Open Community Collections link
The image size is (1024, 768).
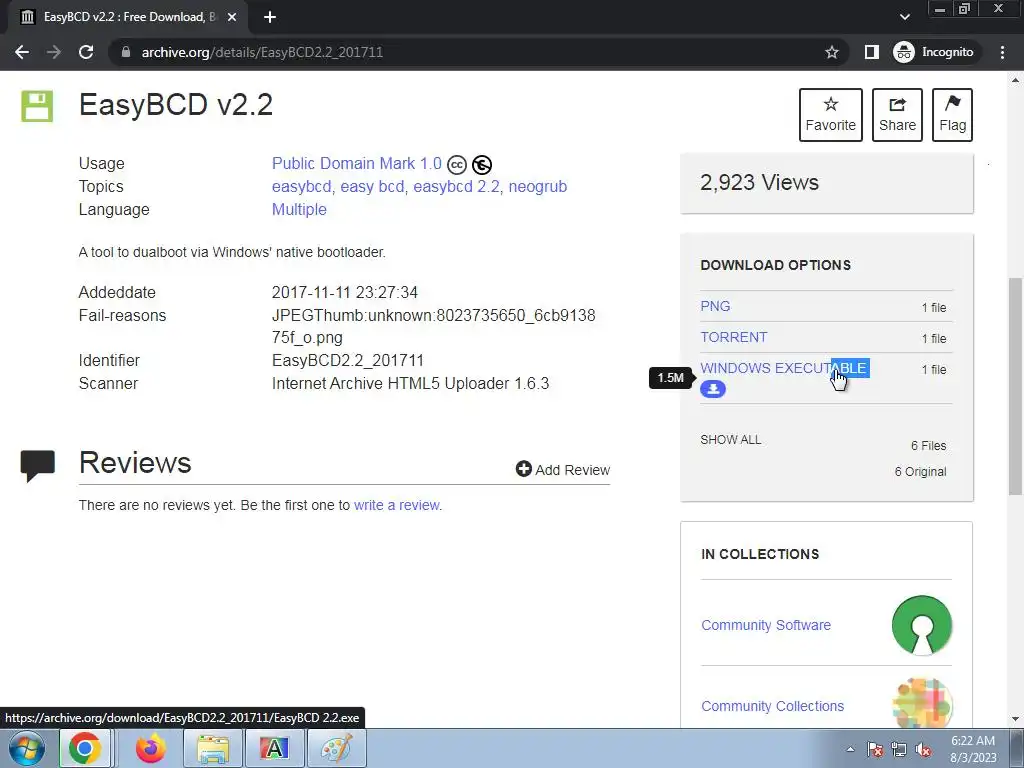point(773,707)
